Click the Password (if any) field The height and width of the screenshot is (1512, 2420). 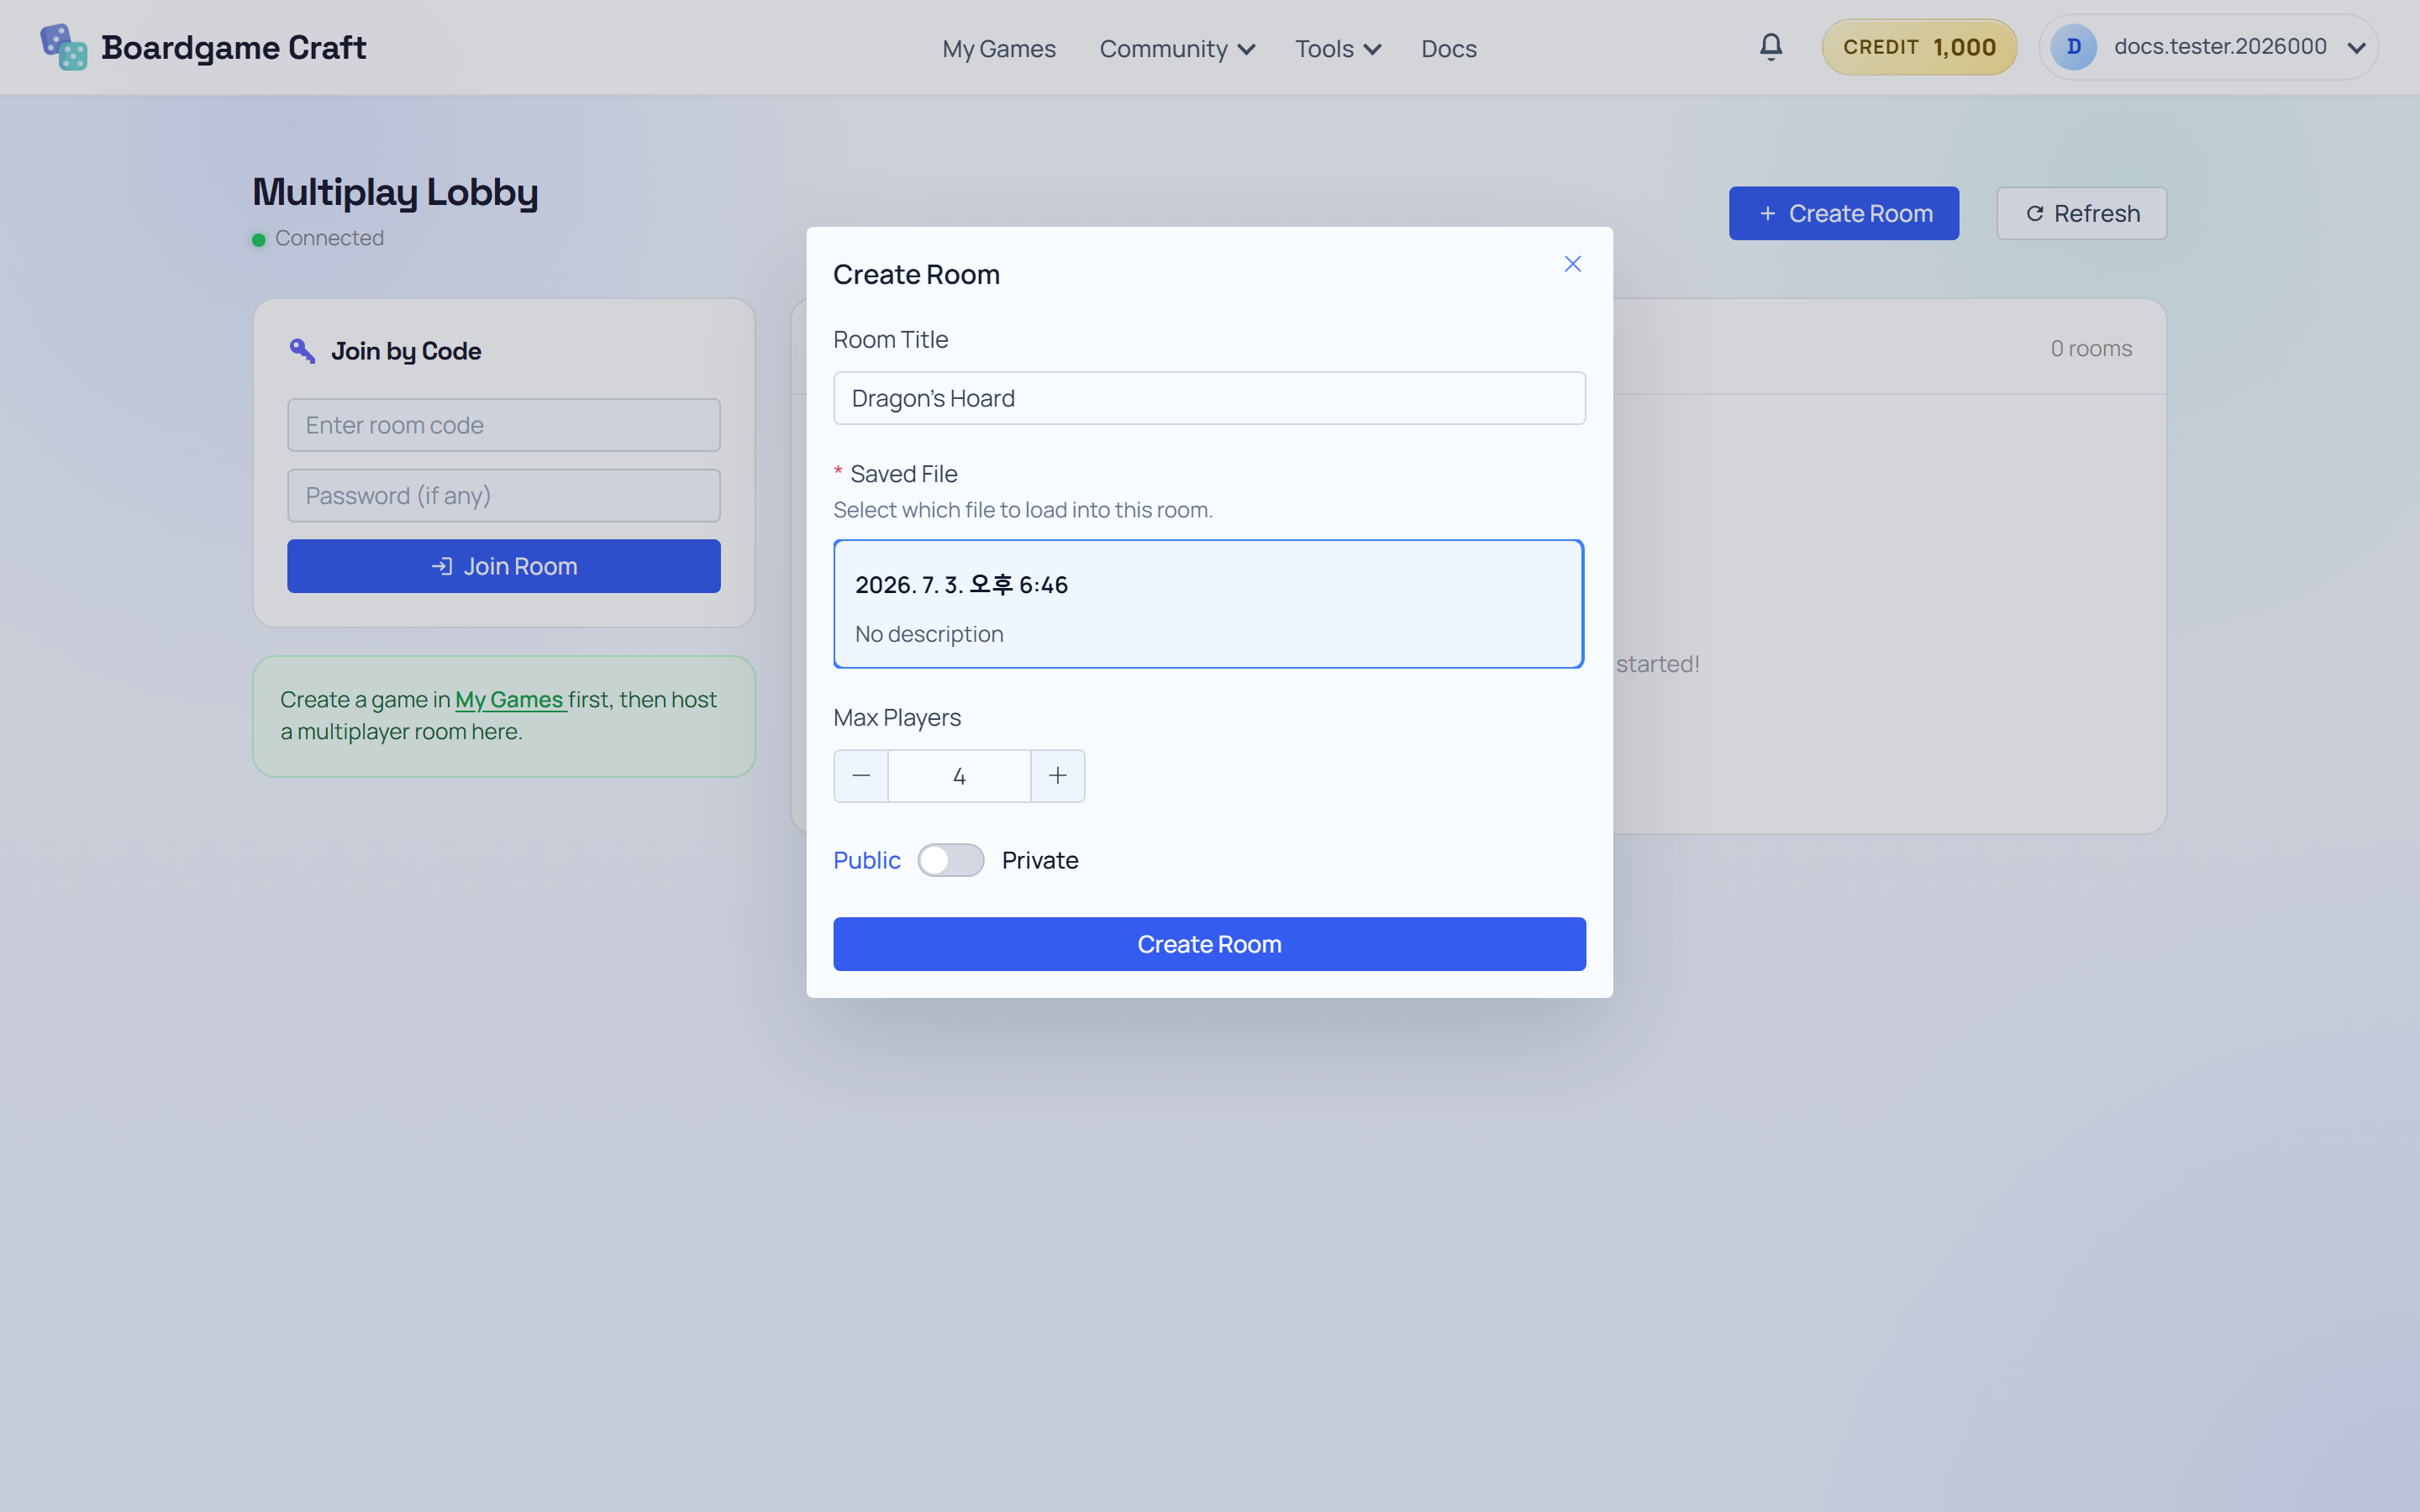504,496
